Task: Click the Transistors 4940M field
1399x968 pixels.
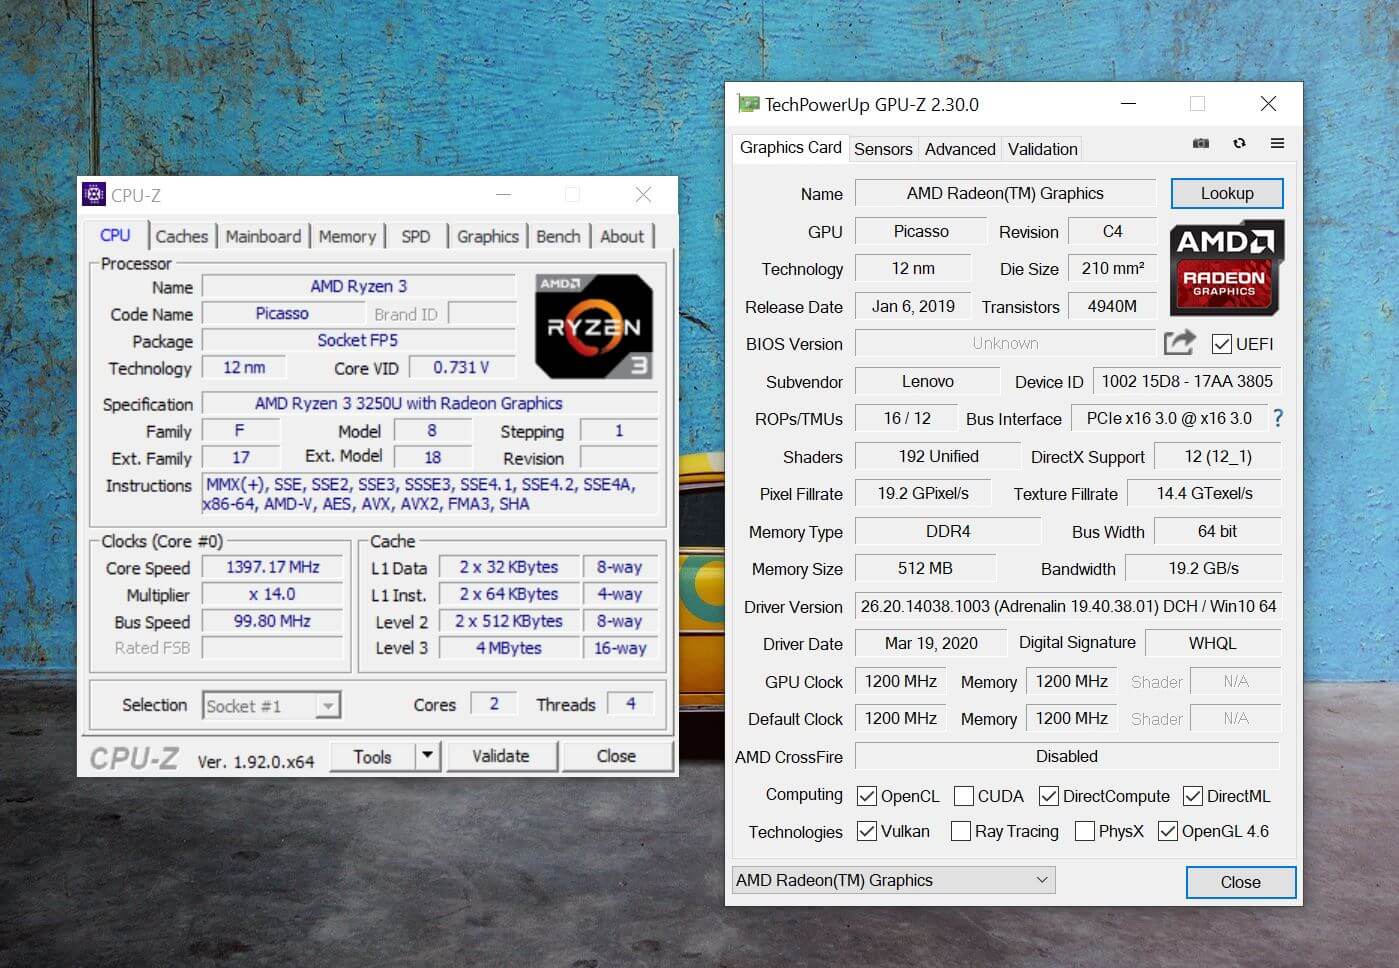Action: pyautogui.click(x=1112, y=306)
